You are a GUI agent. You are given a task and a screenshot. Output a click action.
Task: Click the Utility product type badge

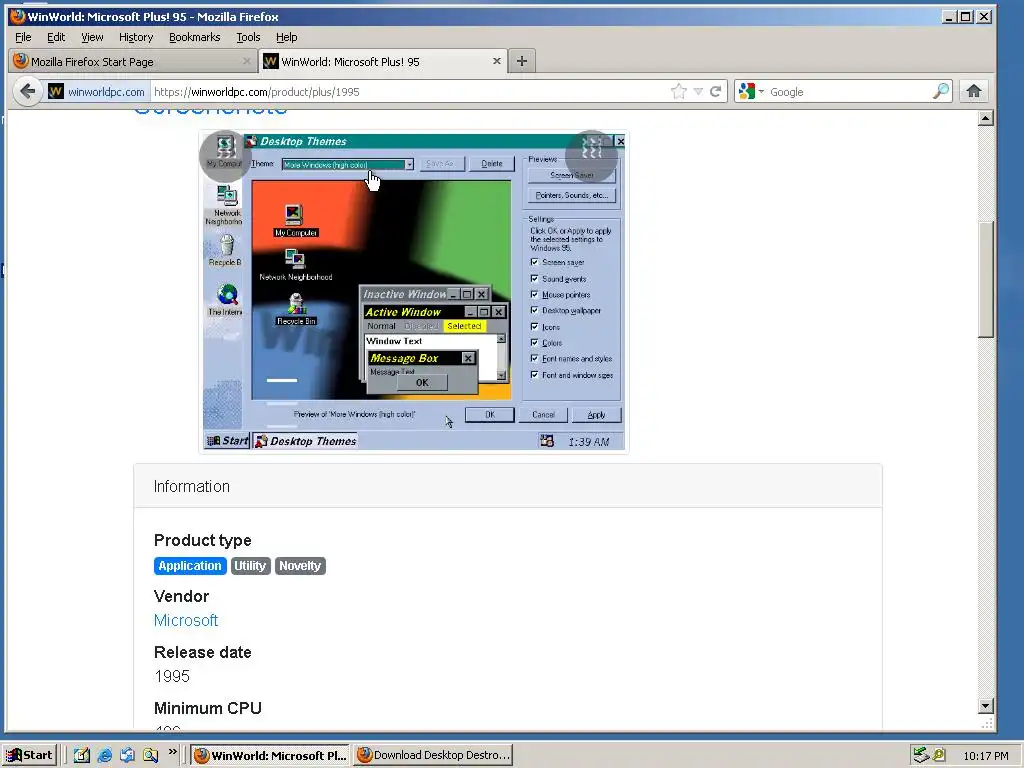[250, 566]
